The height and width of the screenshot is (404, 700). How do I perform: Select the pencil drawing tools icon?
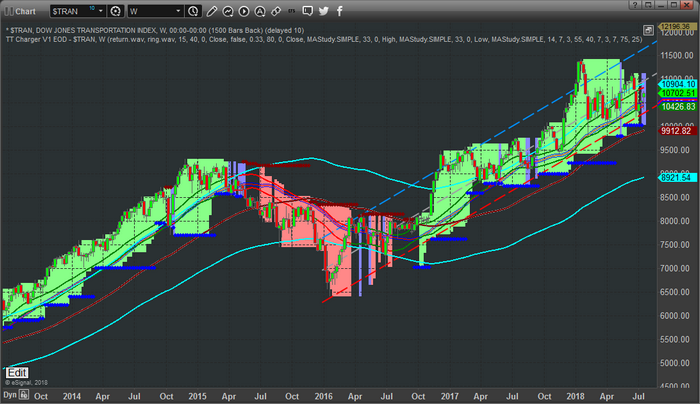point(212,11)
